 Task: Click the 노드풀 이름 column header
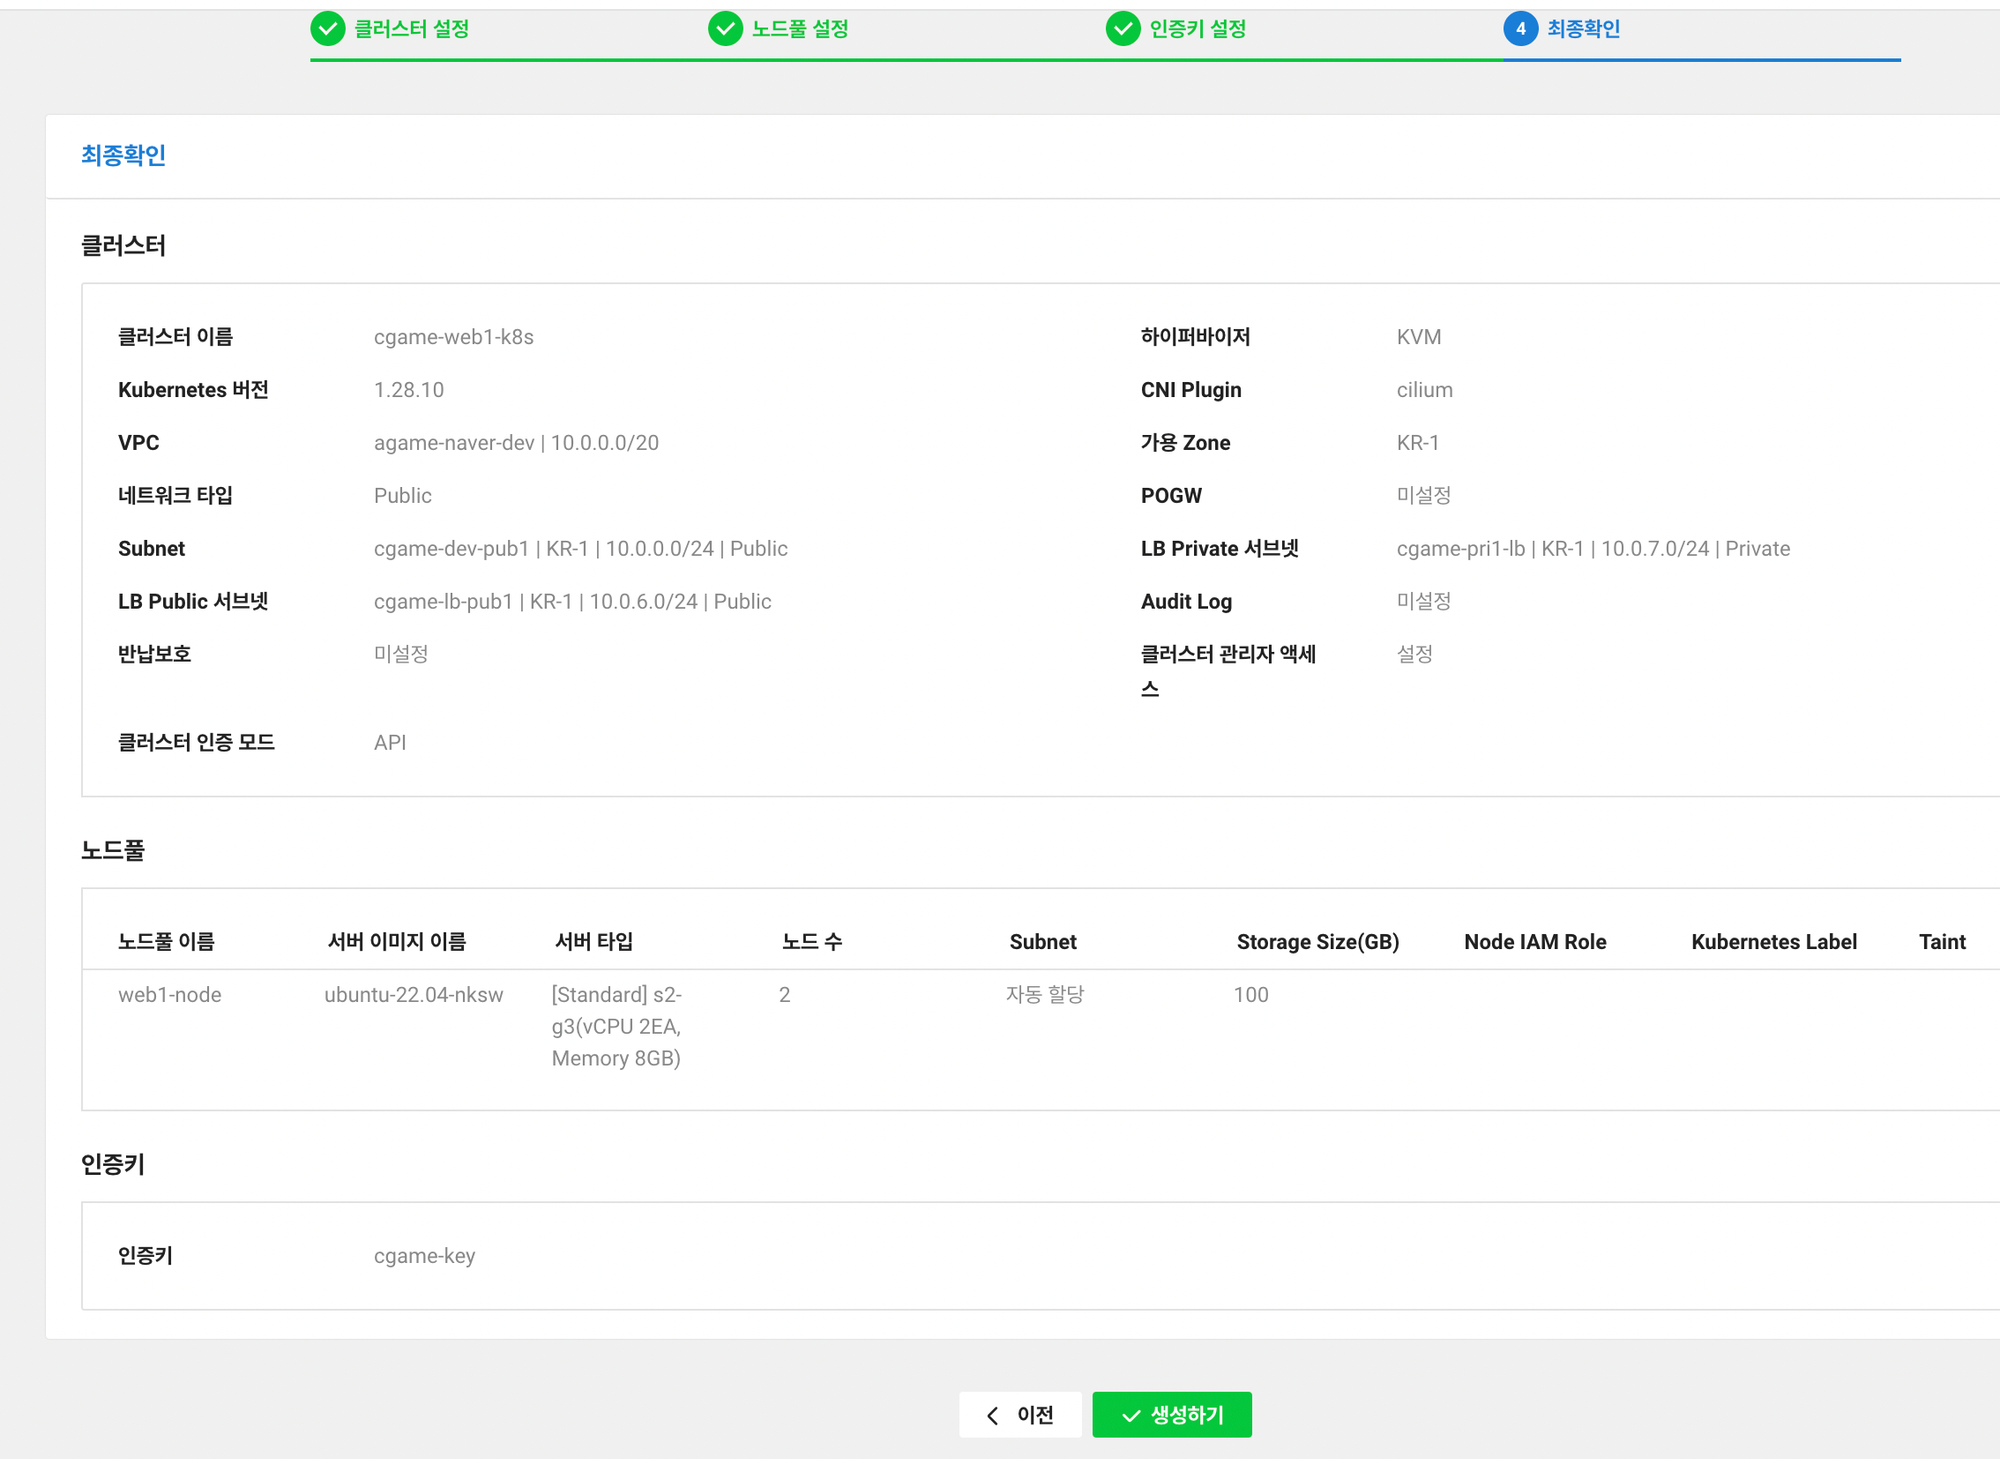coord(166,942)
